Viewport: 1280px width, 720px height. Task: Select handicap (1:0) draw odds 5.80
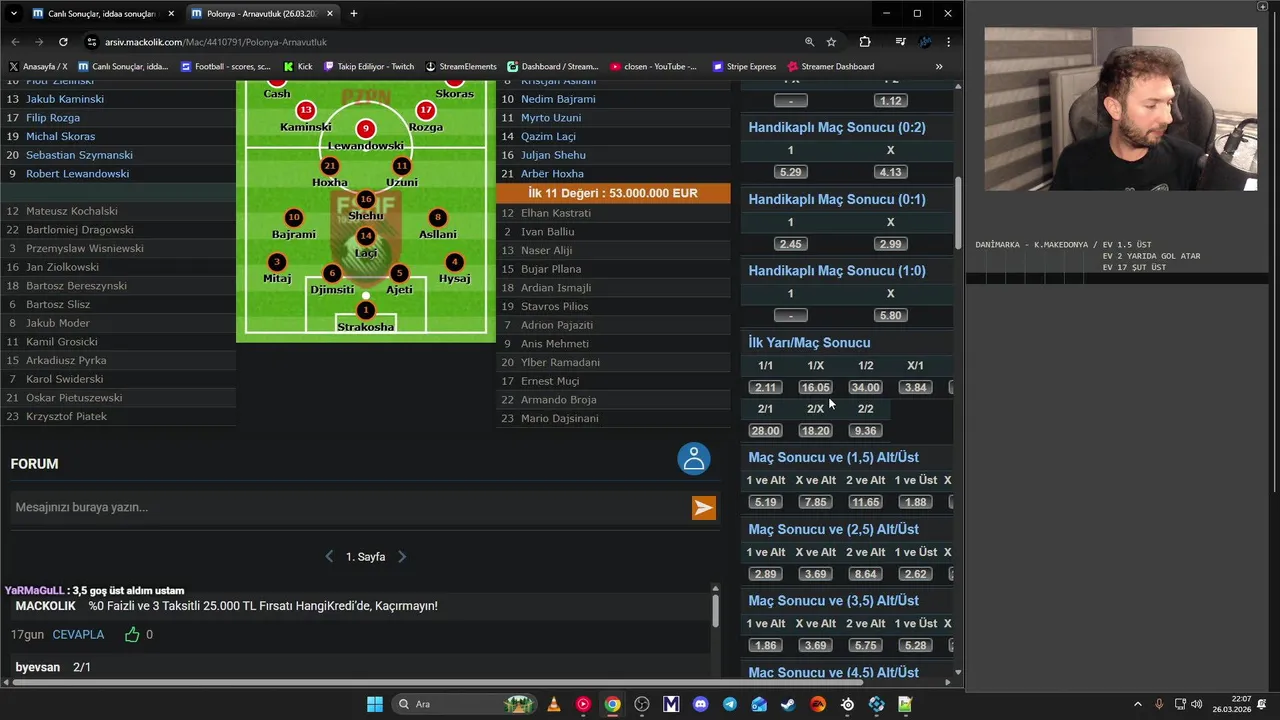[x=890, y=315]
